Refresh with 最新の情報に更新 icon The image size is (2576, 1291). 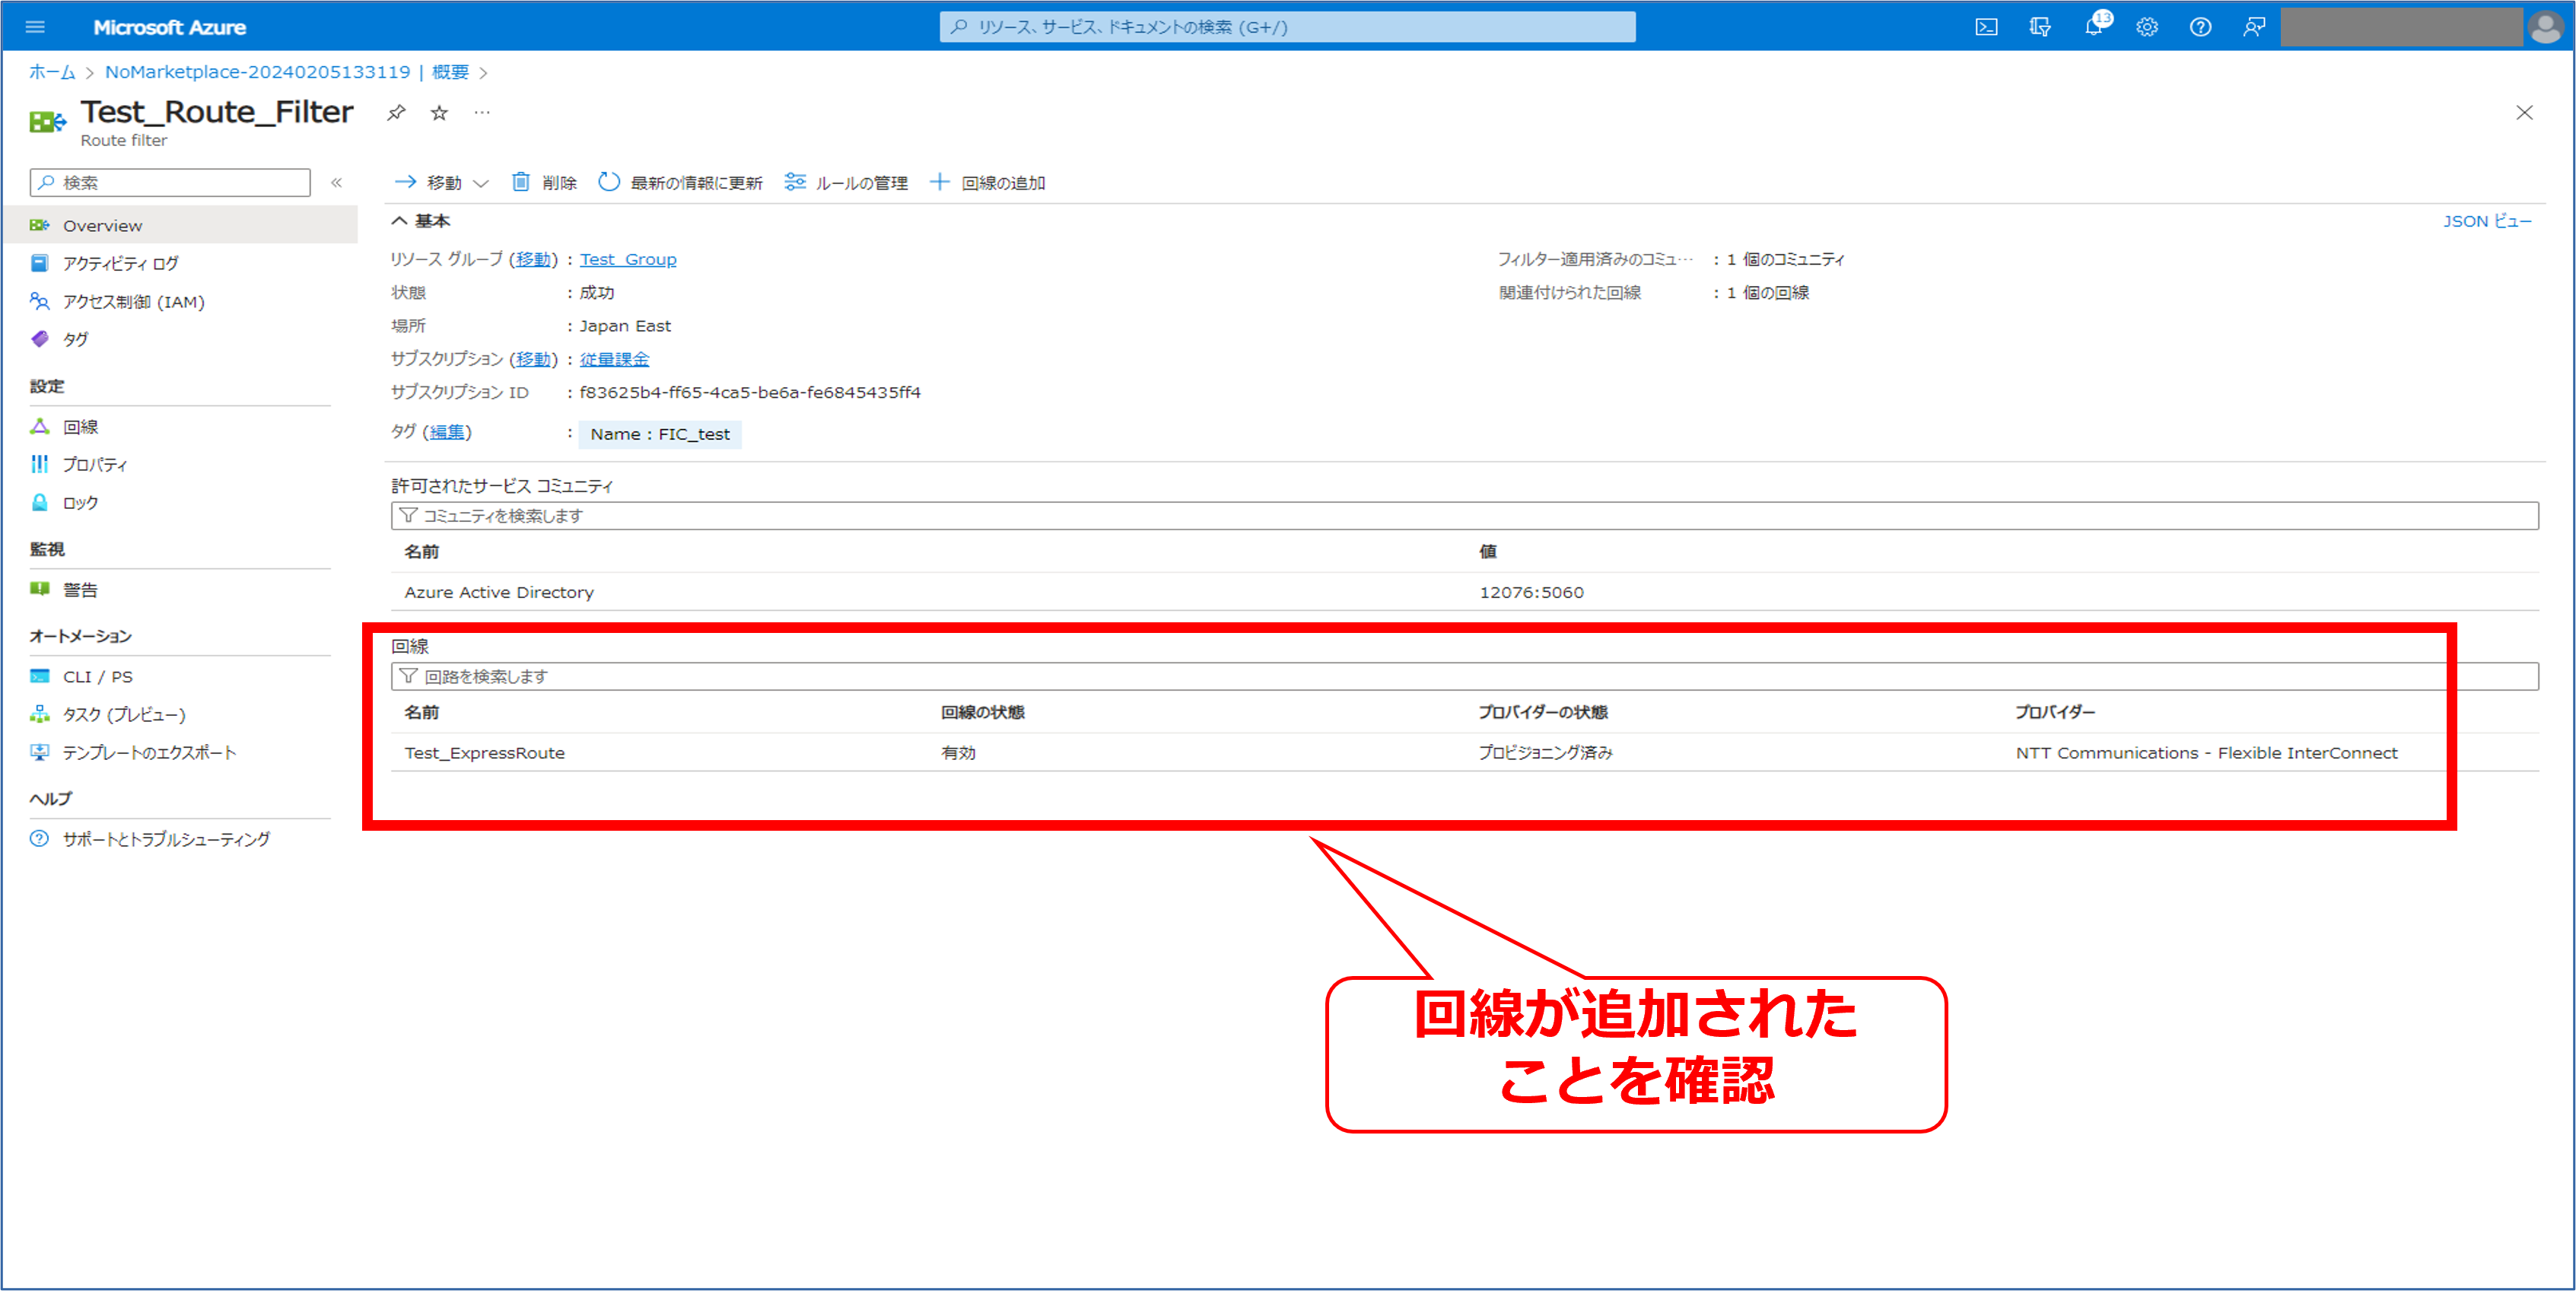tap(609, 182)
